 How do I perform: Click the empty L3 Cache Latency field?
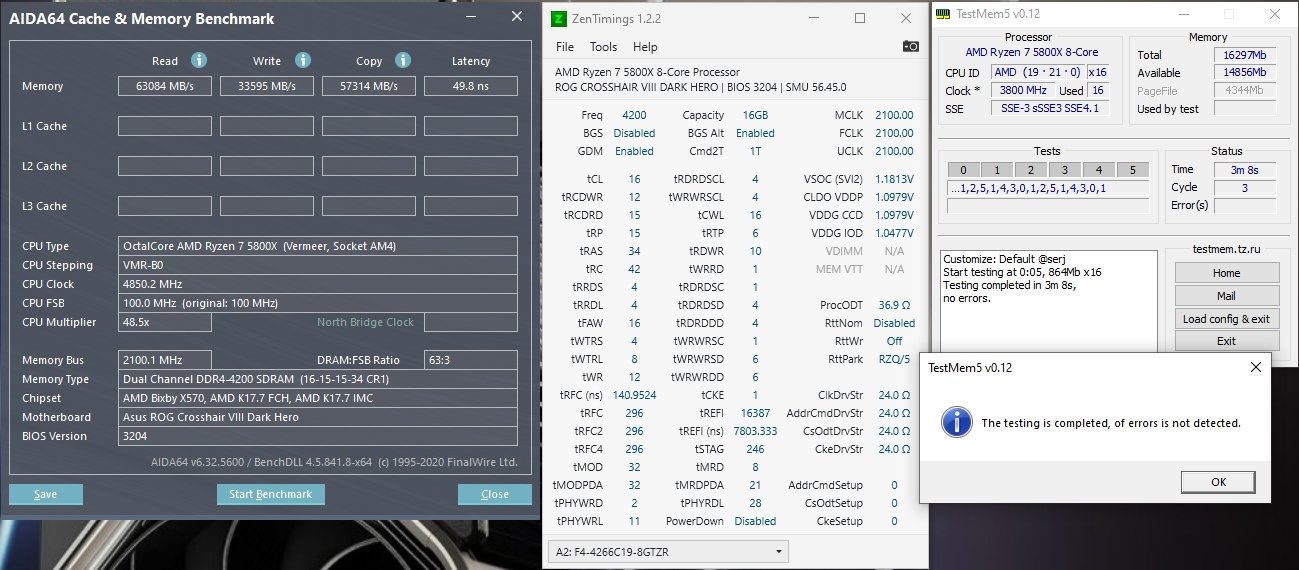(x=471, y=206)
